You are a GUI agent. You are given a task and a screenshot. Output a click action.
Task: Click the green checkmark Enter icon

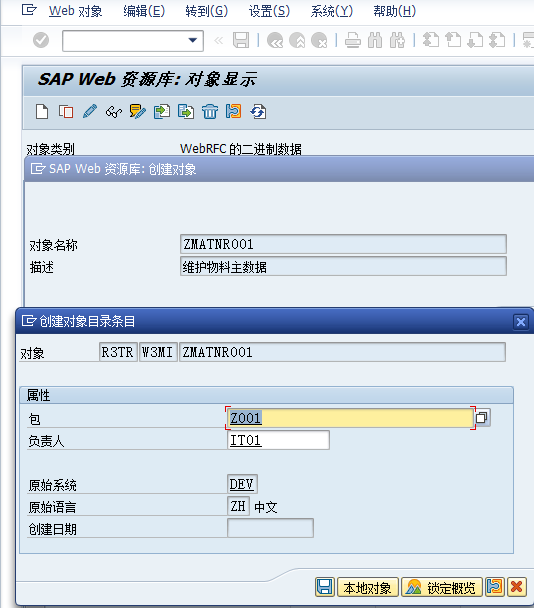point(41,40)
